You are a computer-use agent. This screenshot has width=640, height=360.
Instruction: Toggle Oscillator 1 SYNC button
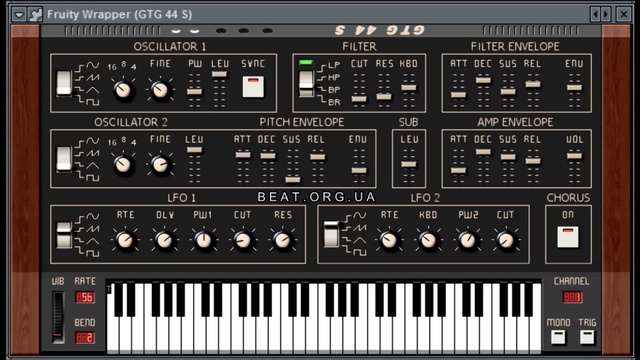click(x=253, y=87)
